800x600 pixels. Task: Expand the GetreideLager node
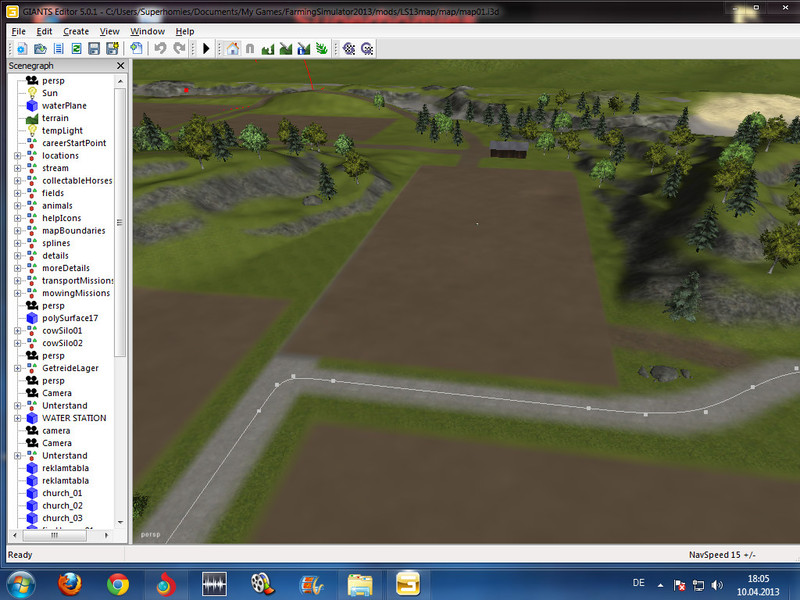pos(17,368)
